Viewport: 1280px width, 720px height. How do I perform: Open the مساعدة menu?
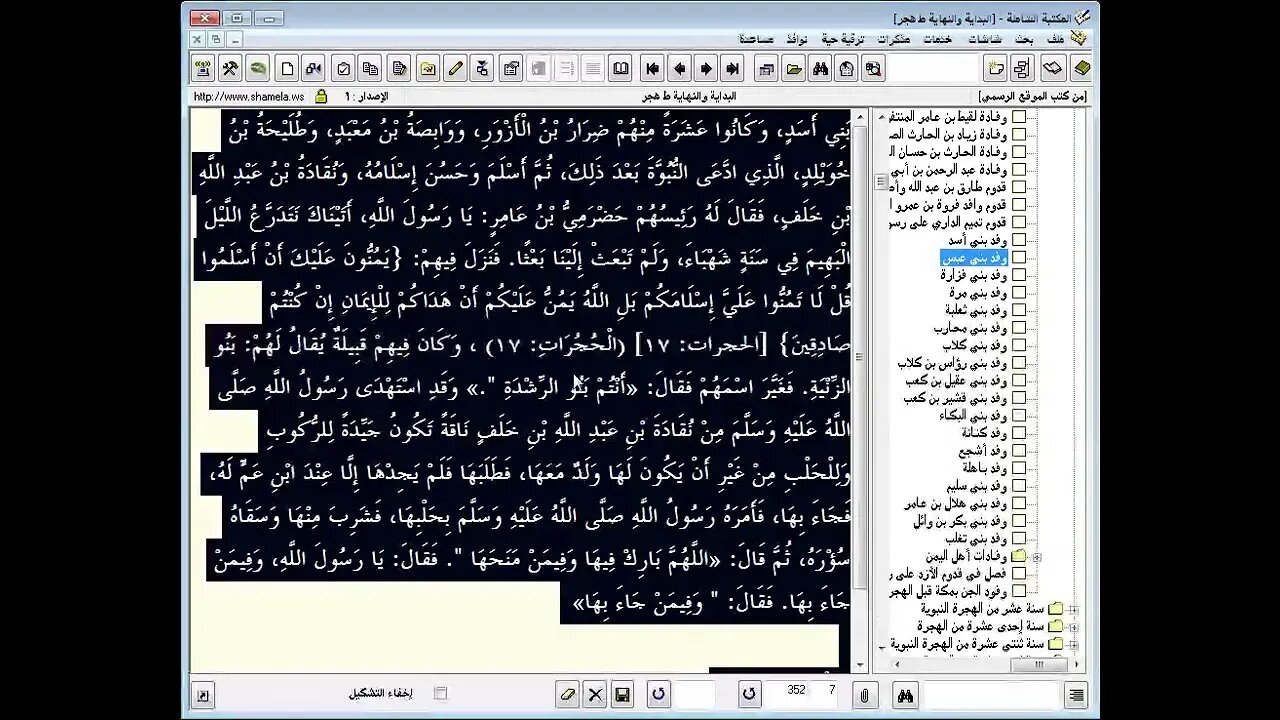[755, 39]
